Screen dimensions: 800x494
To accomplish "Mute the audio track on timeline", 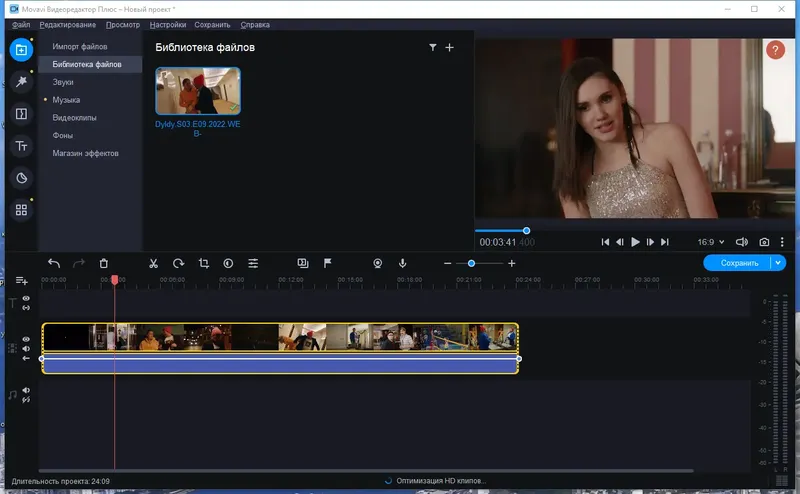I will pyautogui.click(x=26, y=391).
